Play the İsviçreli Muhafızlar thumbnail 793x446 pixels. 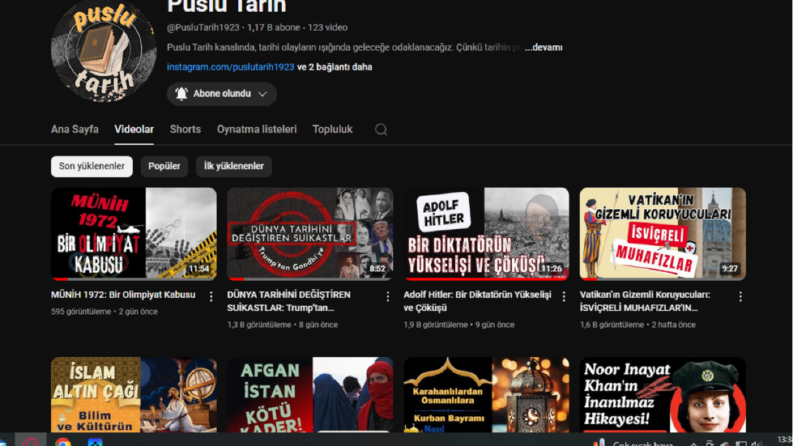pyautogui.click(x=663, y=234)
